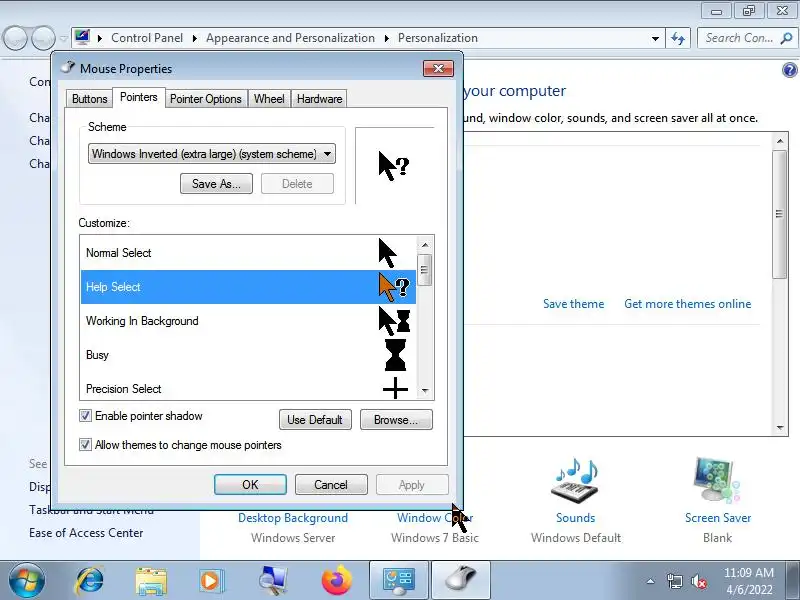Screen dimensions: 800x600
Task: Click the Precision Select crosshair icon
Action: tap(395, 389)
